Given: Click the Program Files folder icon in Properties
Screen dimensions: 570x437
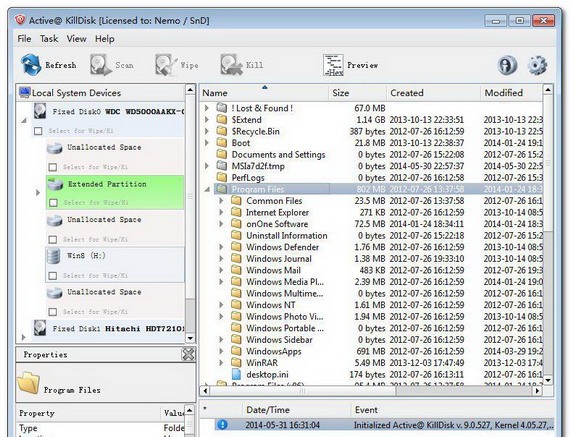Looking at the screenshot, I should (x=28, y=382).
